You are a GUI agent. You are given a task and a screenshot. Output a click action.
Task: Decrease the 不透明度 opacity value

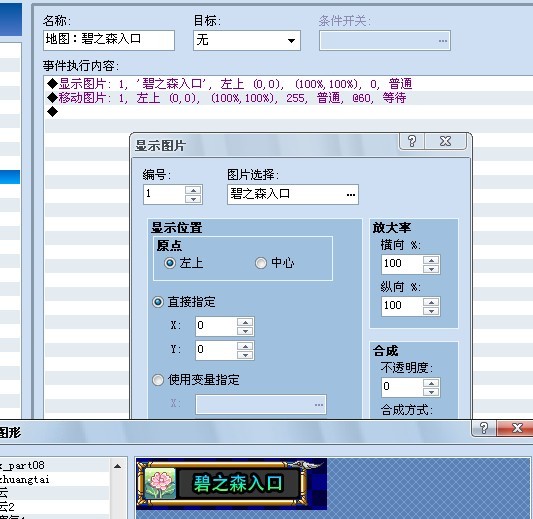[x=431, y=392]
